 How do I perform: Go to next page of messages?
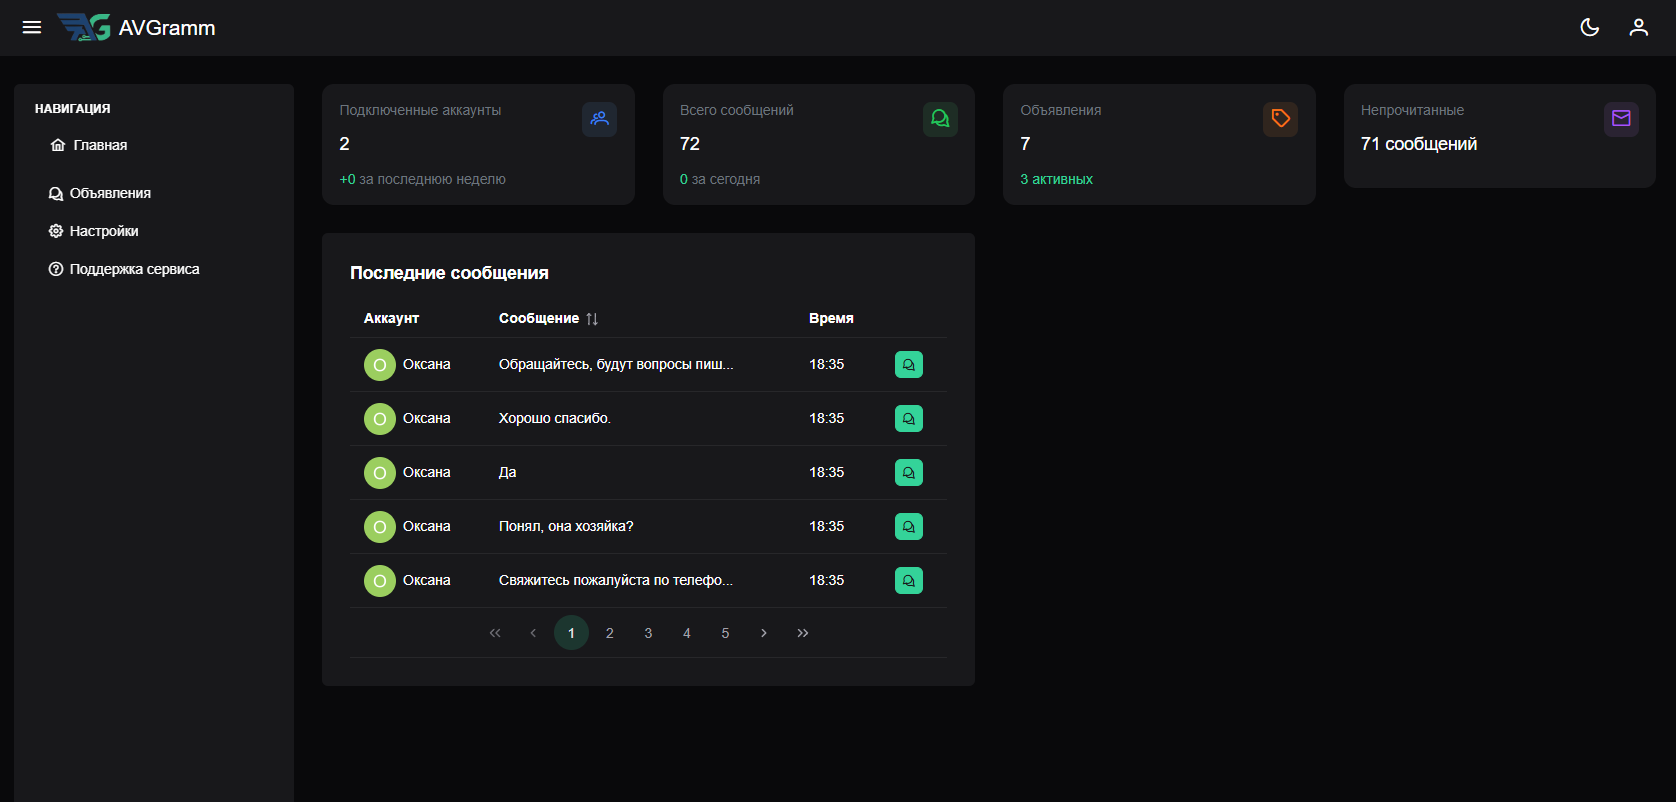click(x=764, y=633)
